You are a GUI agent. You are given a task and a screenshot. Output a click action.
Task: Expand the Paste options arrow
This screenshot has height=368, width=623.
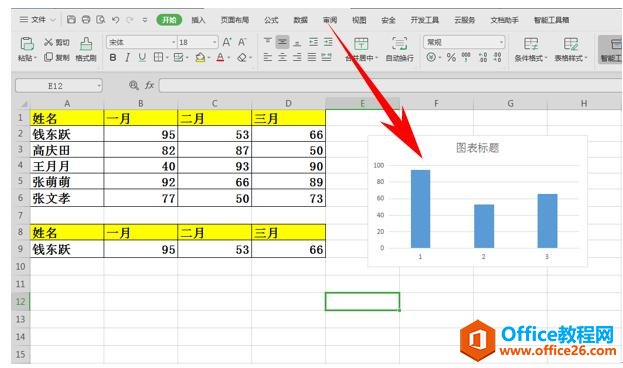click(35, 58)
